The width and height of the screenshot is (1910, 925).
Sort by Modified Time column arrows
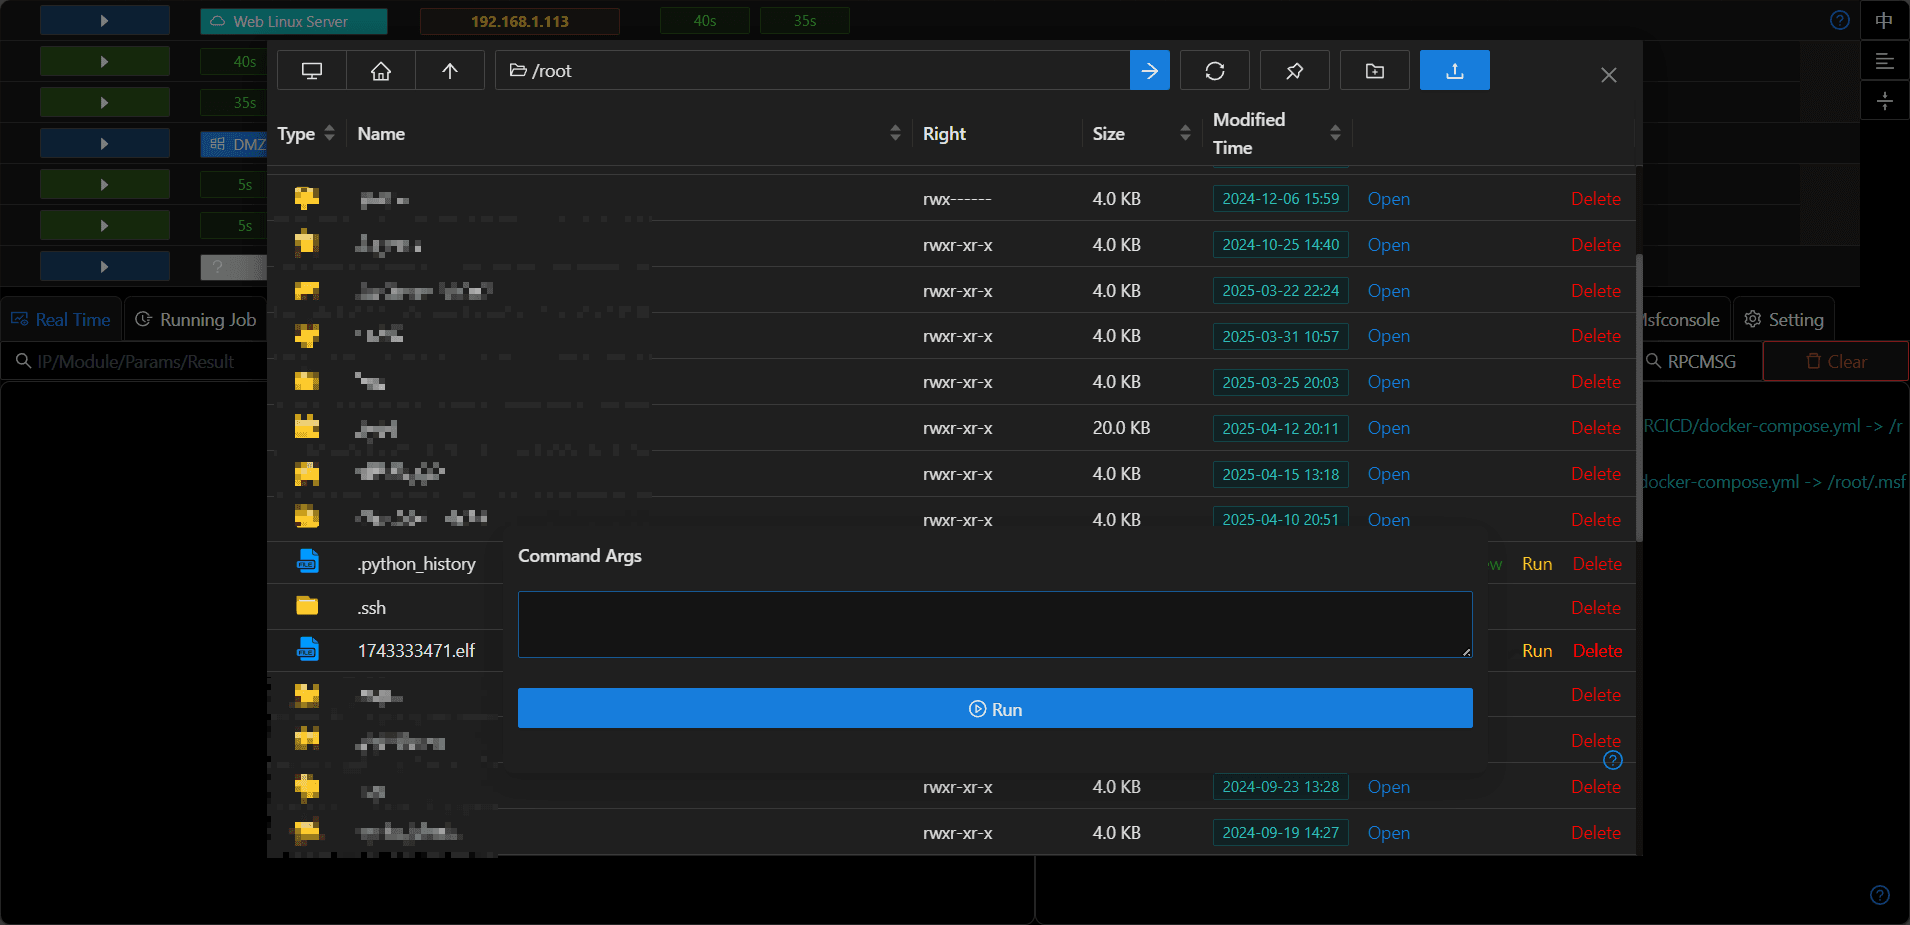(1335, 133)
